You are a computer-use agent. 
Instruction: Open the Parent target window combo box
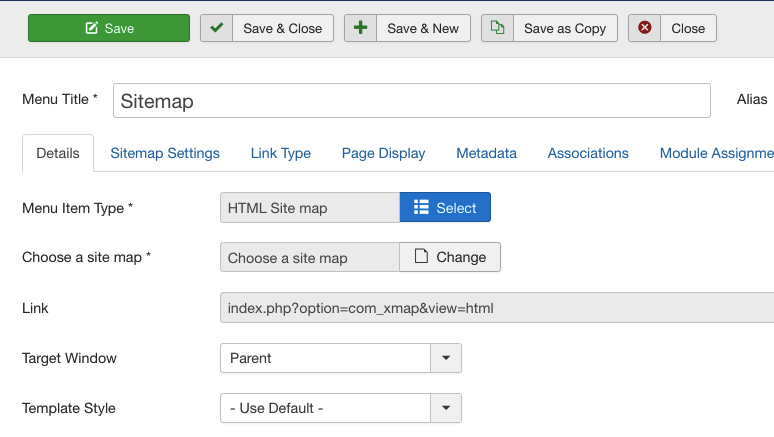click(x=325, y=358)
